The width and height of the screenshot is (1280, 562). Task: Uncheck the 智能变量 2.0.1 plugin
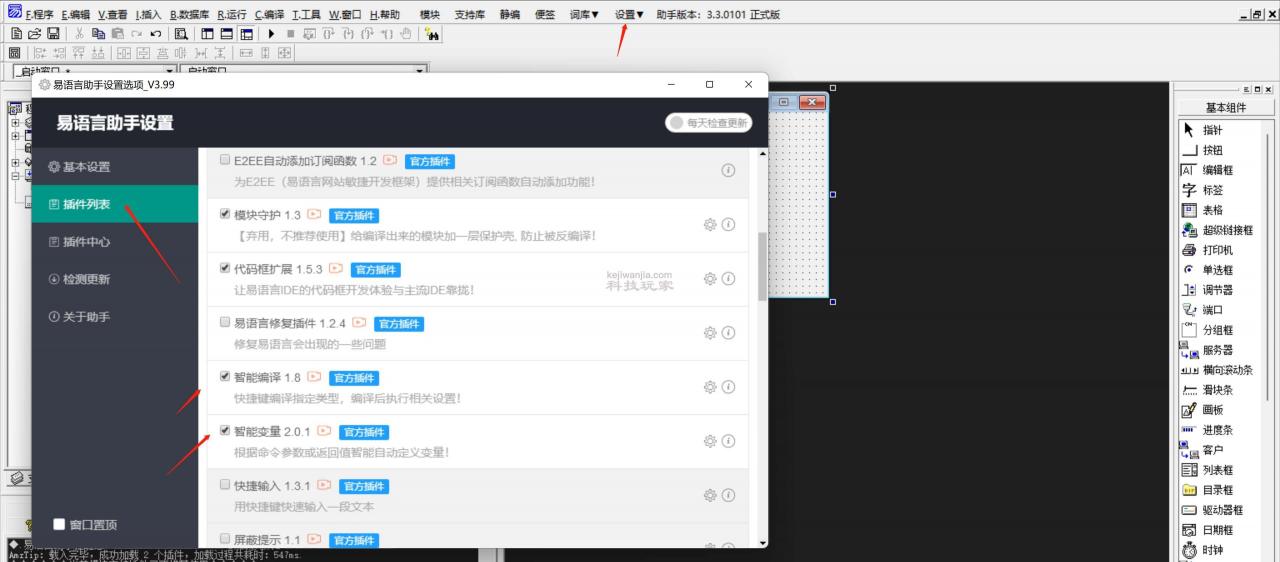(225, 431)
